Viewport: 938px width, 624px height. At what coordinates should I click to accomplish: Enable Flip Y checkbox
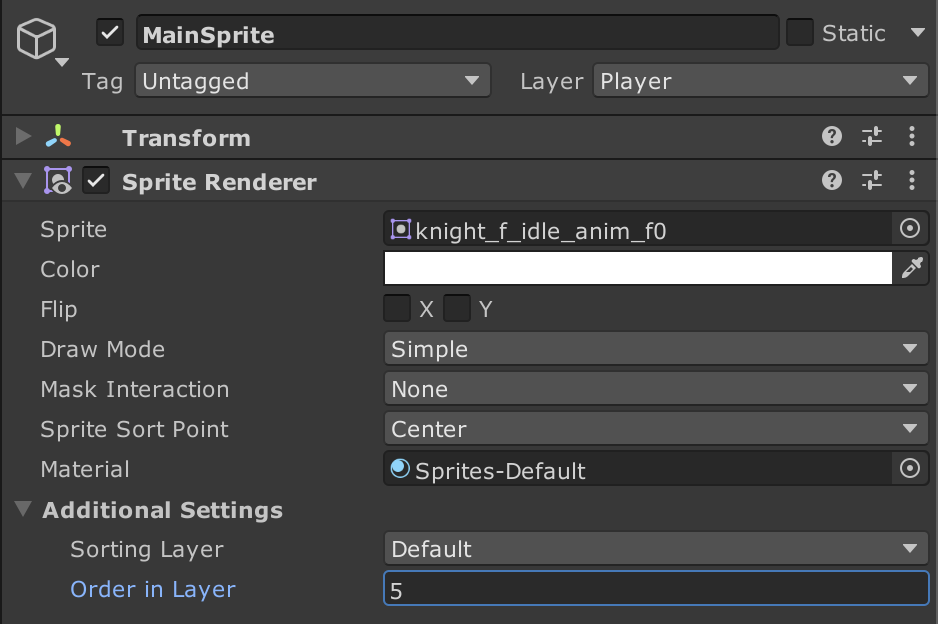(457, 308)
